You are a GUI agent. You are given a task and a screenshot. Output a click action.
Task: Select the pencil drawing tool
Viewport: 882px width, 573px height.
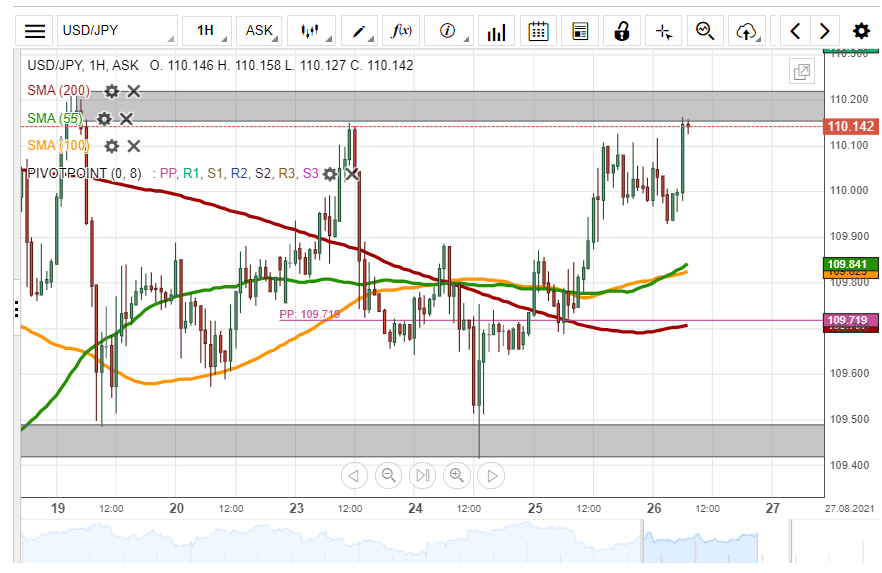361,31
